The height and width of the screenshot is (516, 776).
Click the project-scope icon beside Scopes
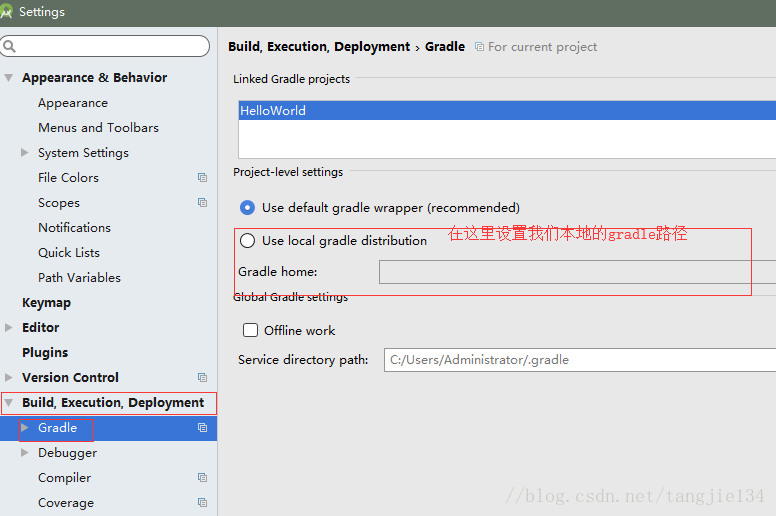point(202,202)
